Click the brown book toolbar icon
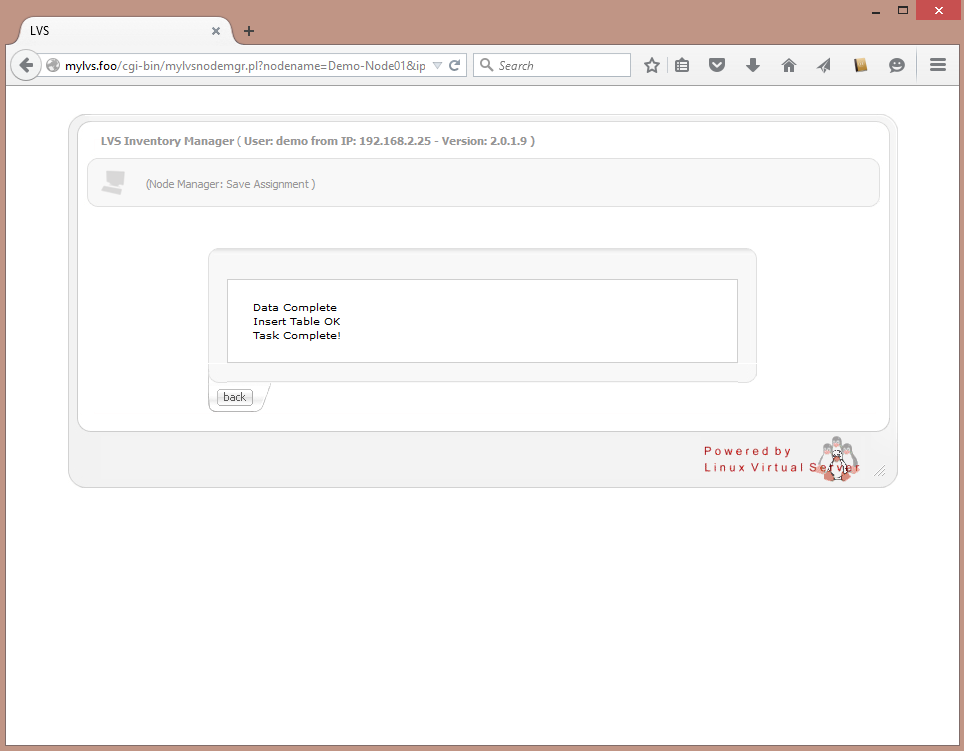The image size is (964, 751). coord(860,65)
